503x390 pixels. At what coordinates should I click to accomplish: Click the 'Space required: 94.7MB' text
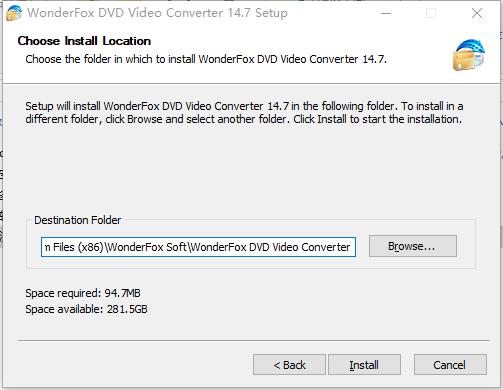[x=83, y=293]
